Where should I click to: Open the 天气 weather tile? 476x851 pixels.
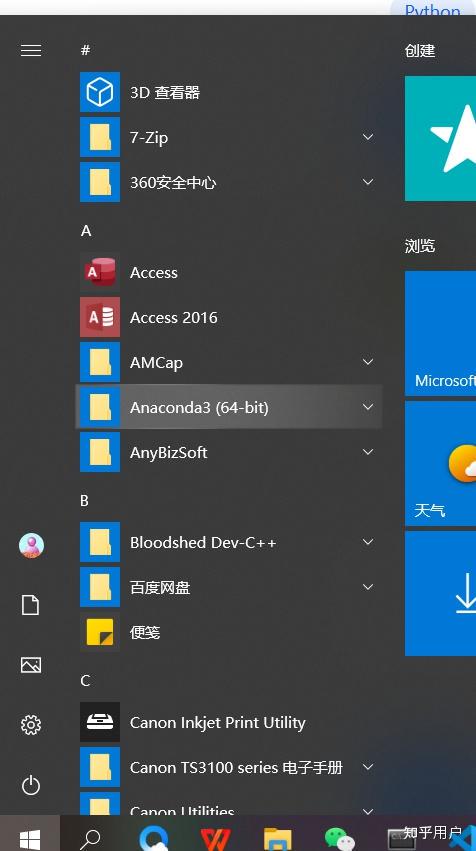click(x=440, y=463)
